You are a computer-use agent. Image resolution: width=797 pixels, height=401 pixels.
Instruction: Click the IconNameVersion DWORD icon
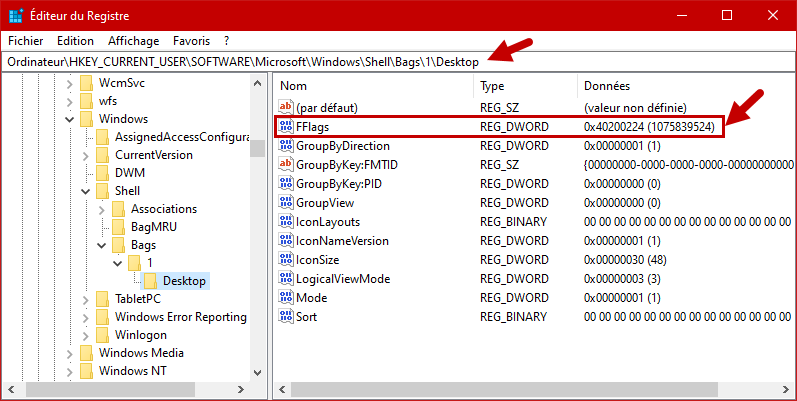[286, 241]
